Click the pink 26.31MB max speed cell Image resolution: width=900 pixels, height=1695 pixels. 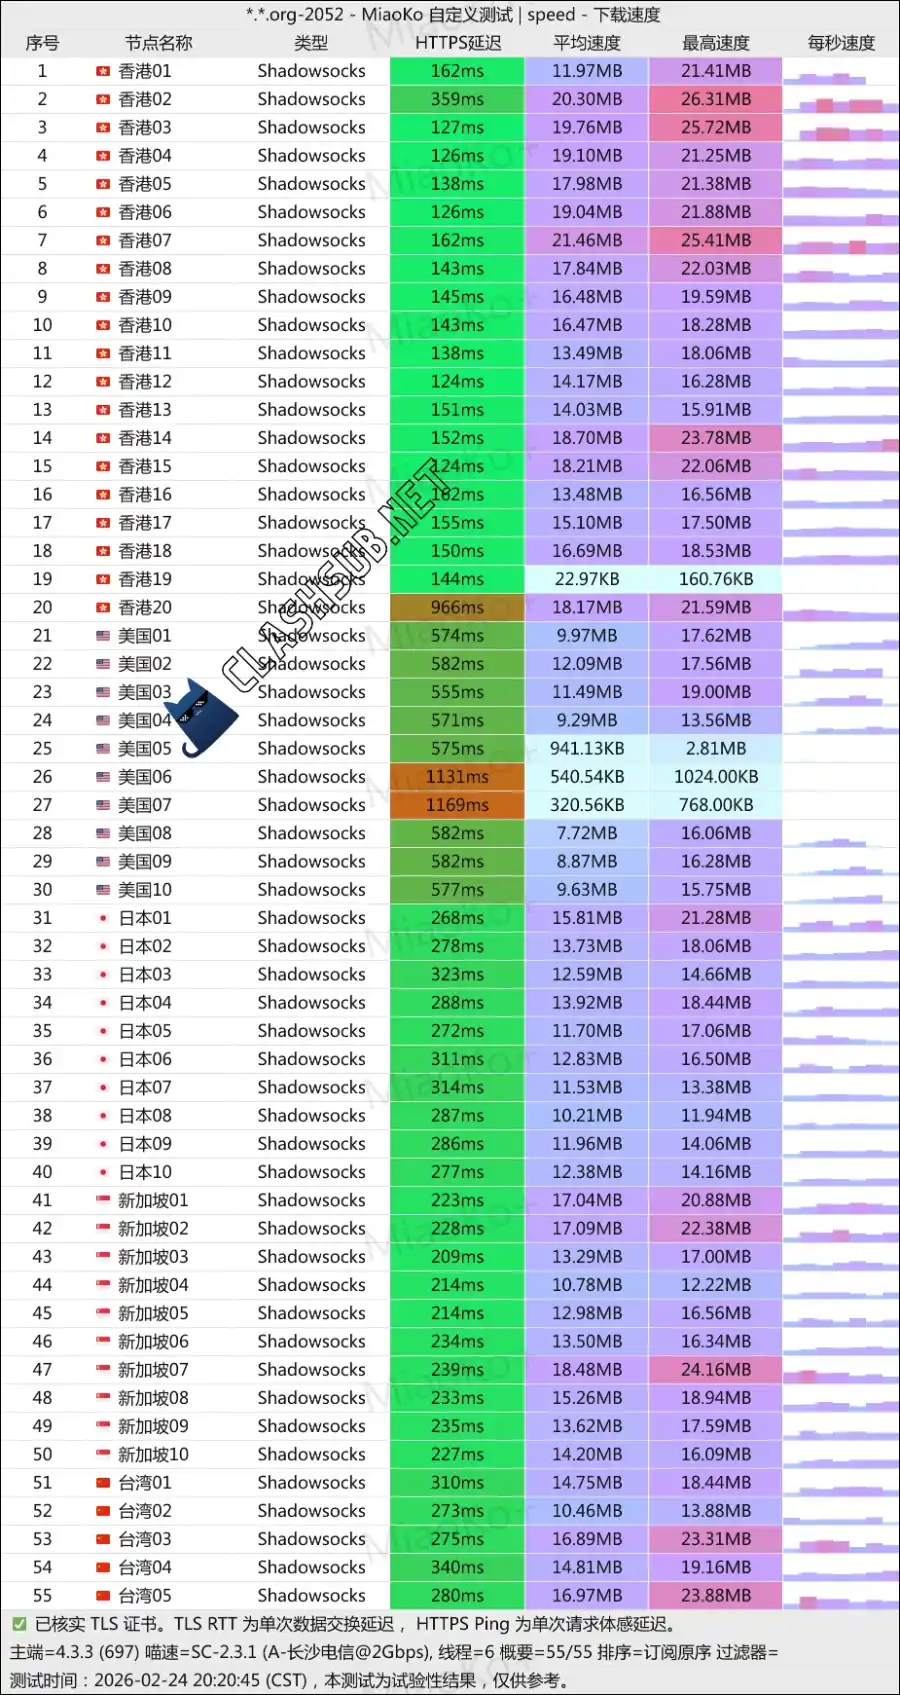(715, 99)
